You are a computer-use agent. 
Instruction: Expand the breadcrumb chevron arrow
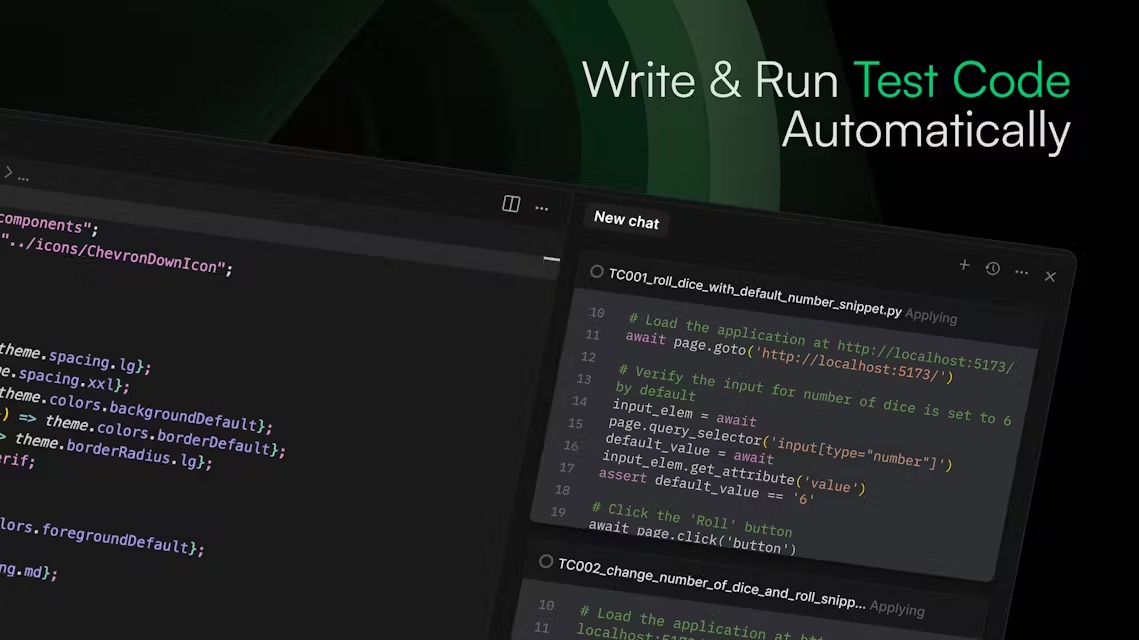(x=8, y=172)
